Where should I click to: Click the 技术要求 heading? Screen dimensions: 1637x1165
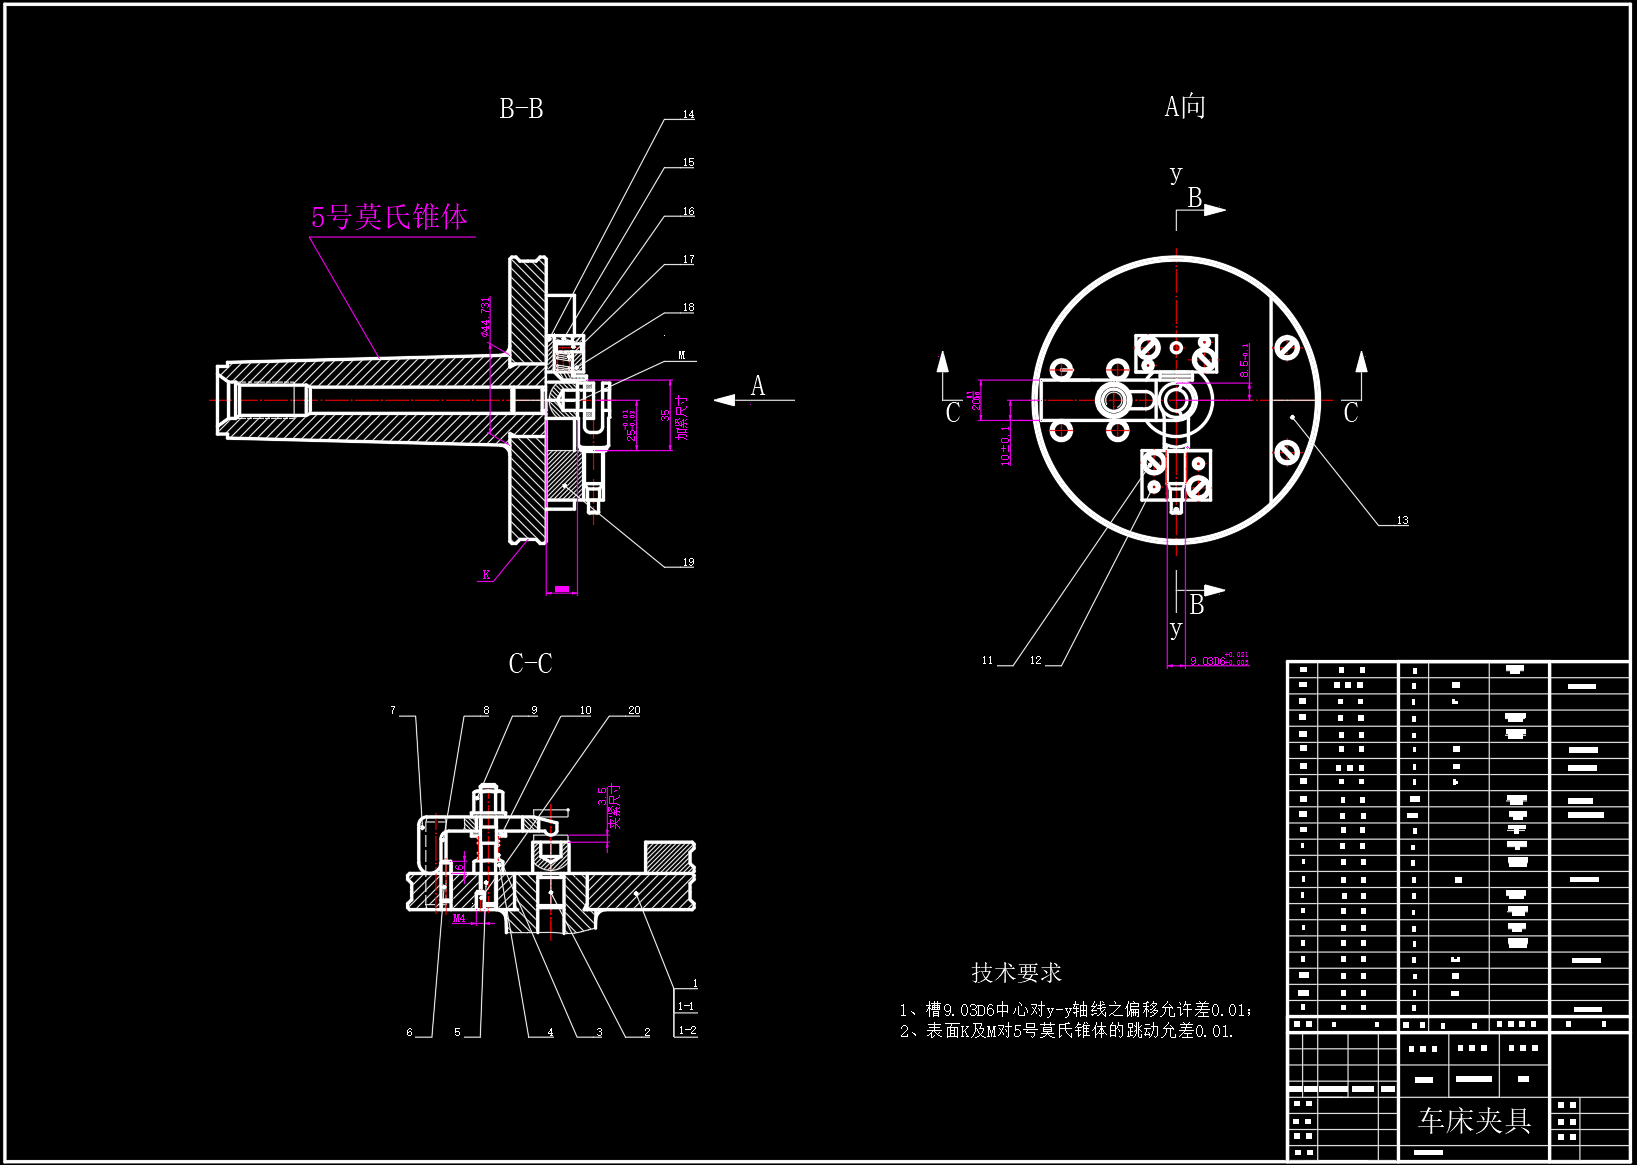(1016, 973)
